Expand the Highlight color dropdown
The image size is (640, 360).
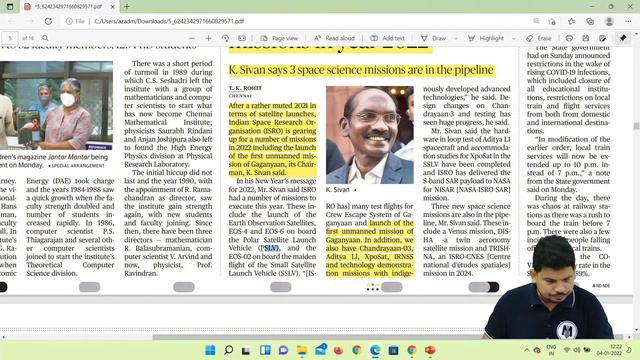pos(513,38)
